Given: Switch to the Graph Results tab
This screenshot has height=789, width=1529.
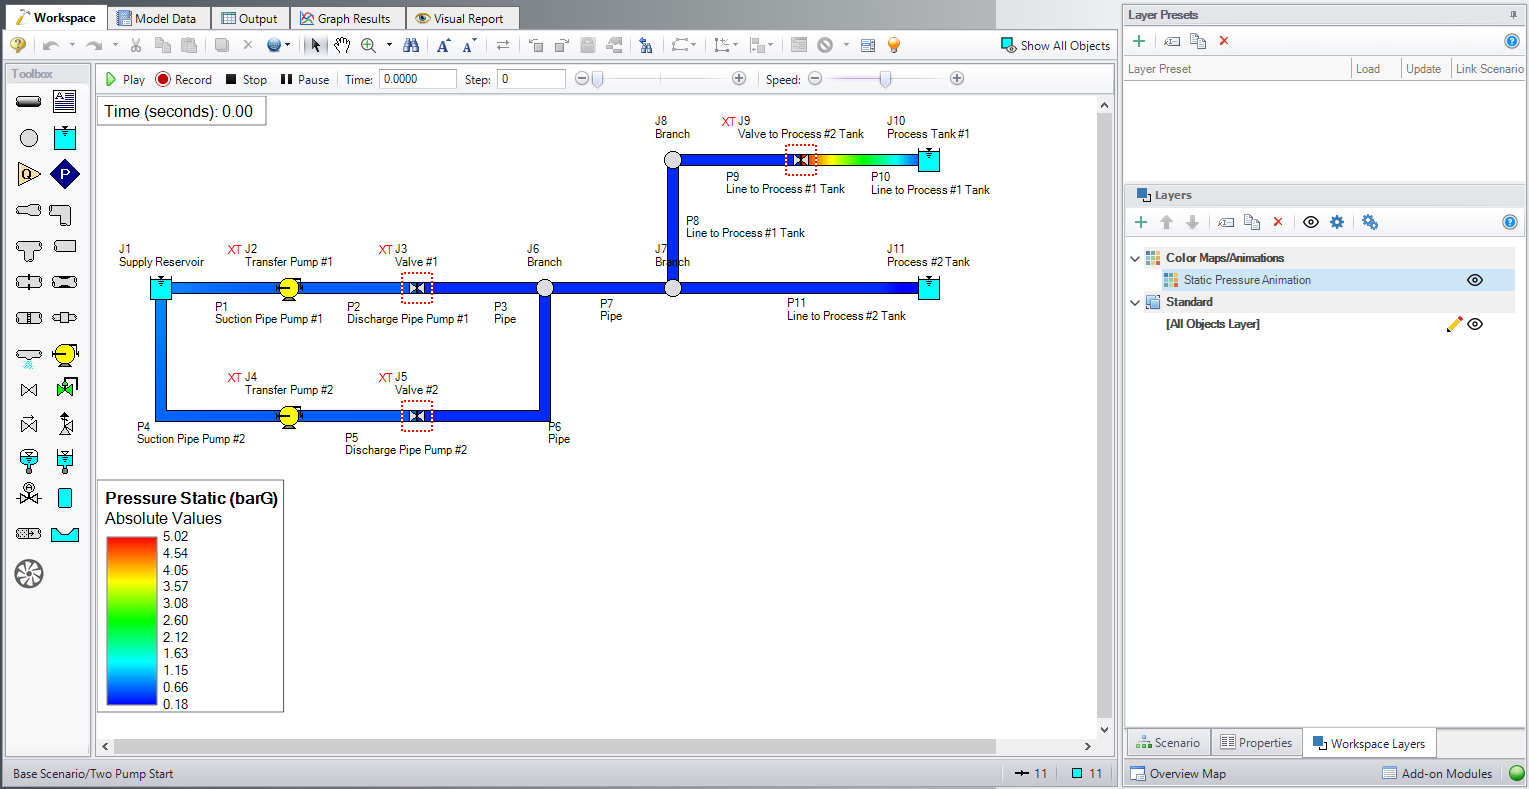Looking at the screenshot, I should (x=347, y=17).
